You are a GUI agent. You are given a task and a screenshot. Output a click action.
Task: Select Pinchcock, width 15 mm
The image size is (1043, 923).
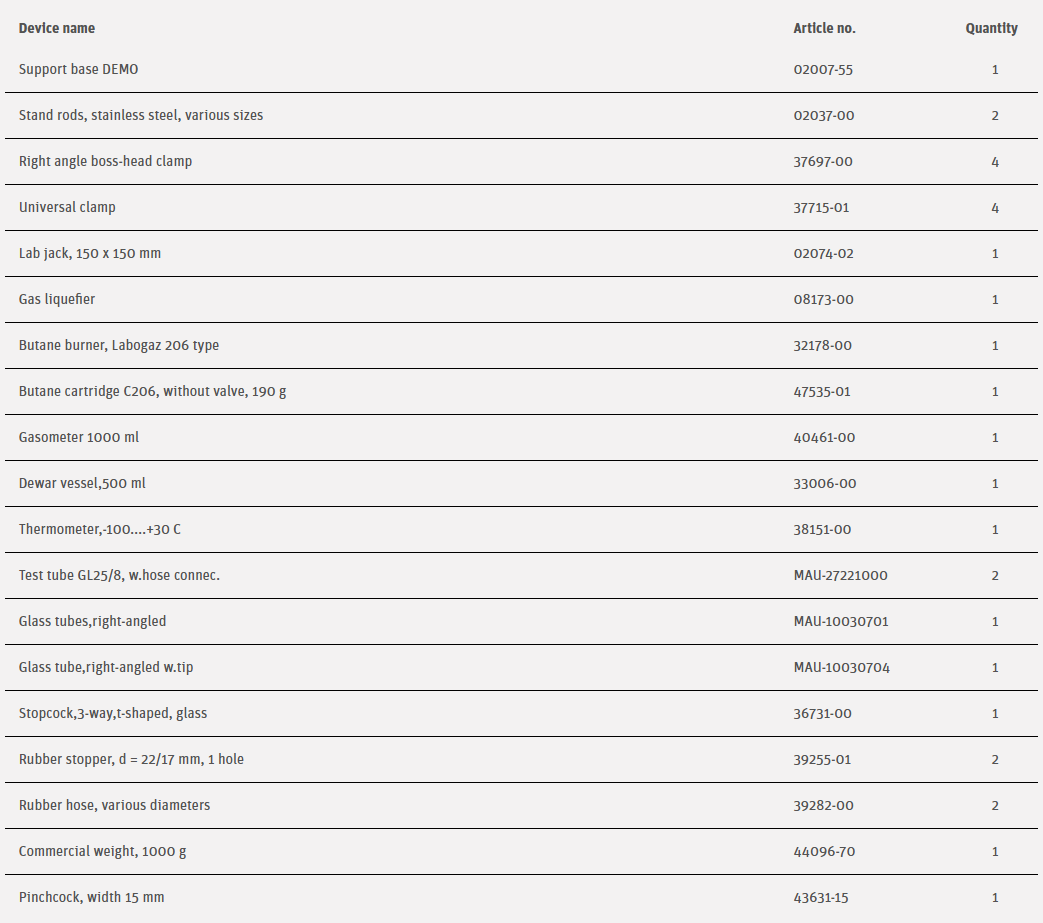pyautogui.click(x=91, y=897)
